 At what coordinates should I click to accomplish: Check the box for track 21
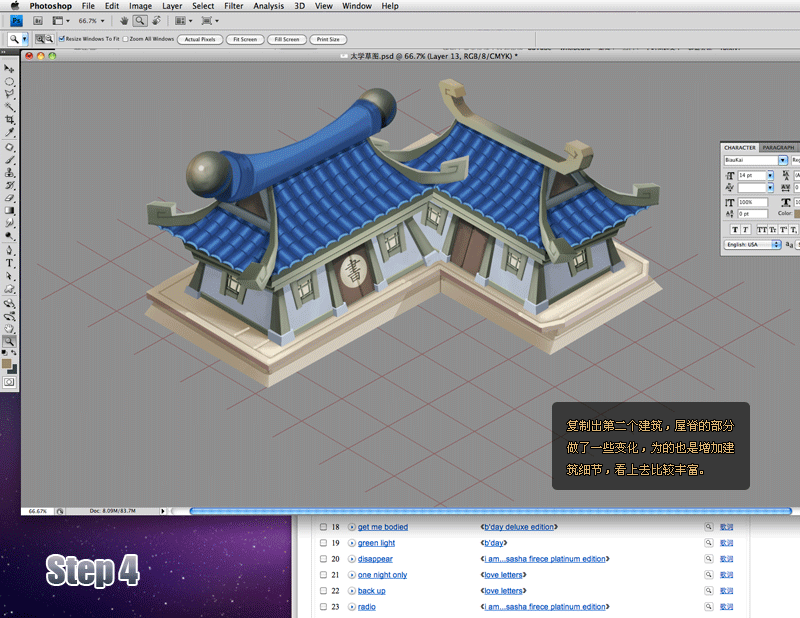[323, 575]
